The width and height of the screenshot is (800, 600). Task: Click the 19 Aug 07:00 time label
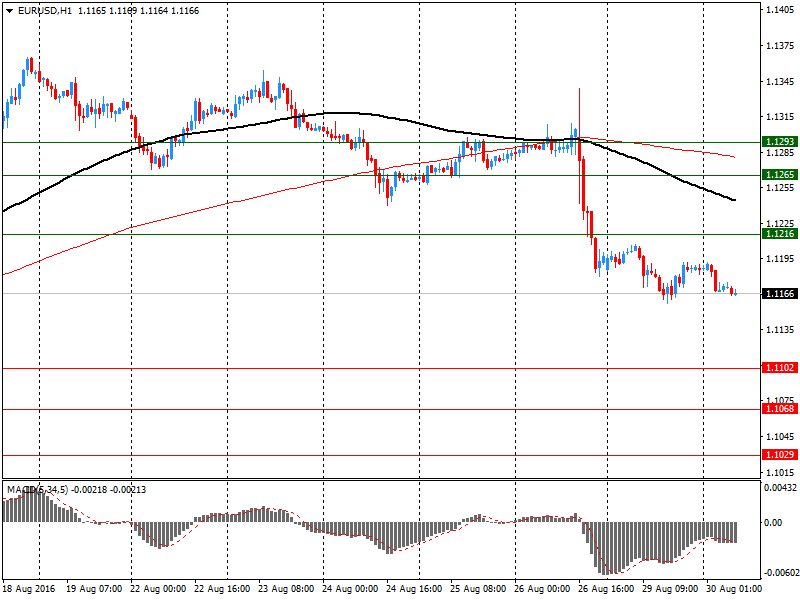[94, 589]
